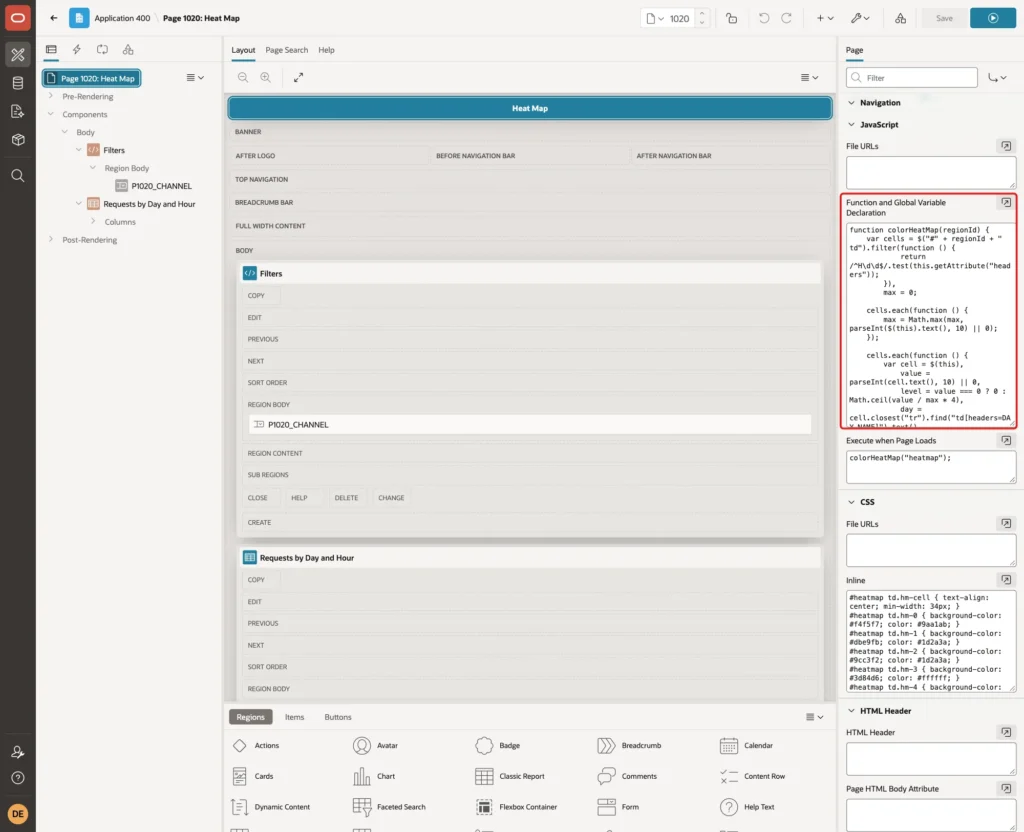This screenshot has width=1024, height=832.
Task: Select the Rendering tree tab icon
Action: pyautogui.click(x=51, y=50)
